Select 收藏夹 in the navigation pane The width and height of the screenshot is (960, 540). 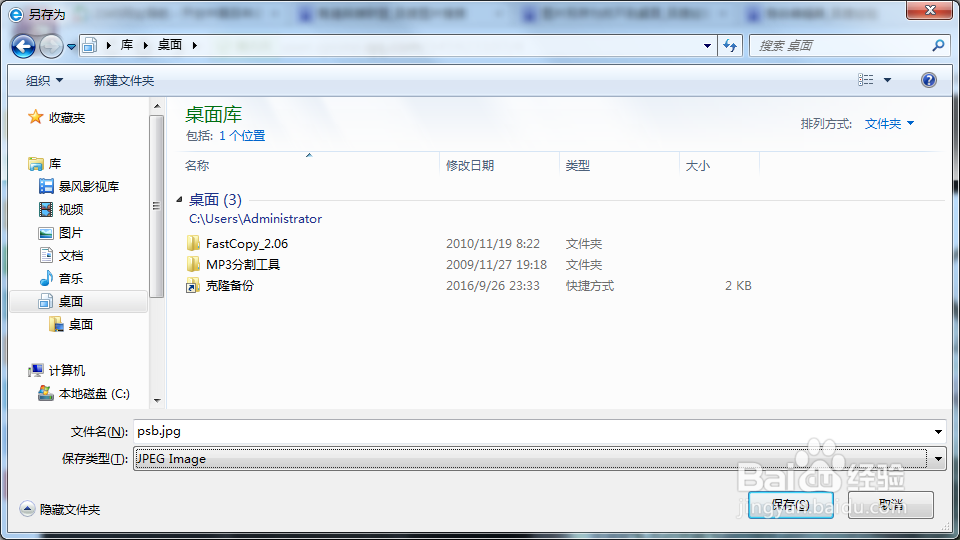coord(67,118)
